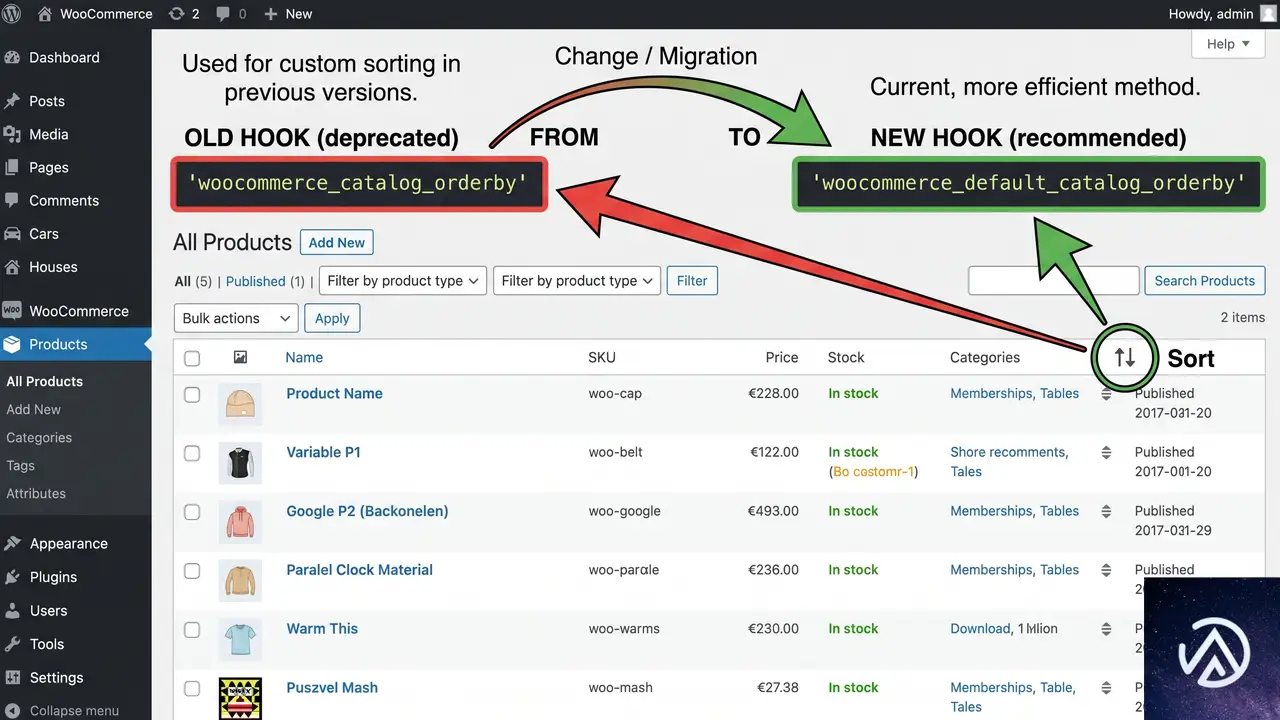This screenshot has width=1280, height=720.
Task: Click the Cars car icon in the sidebar
Action: [x=12, y=233]
